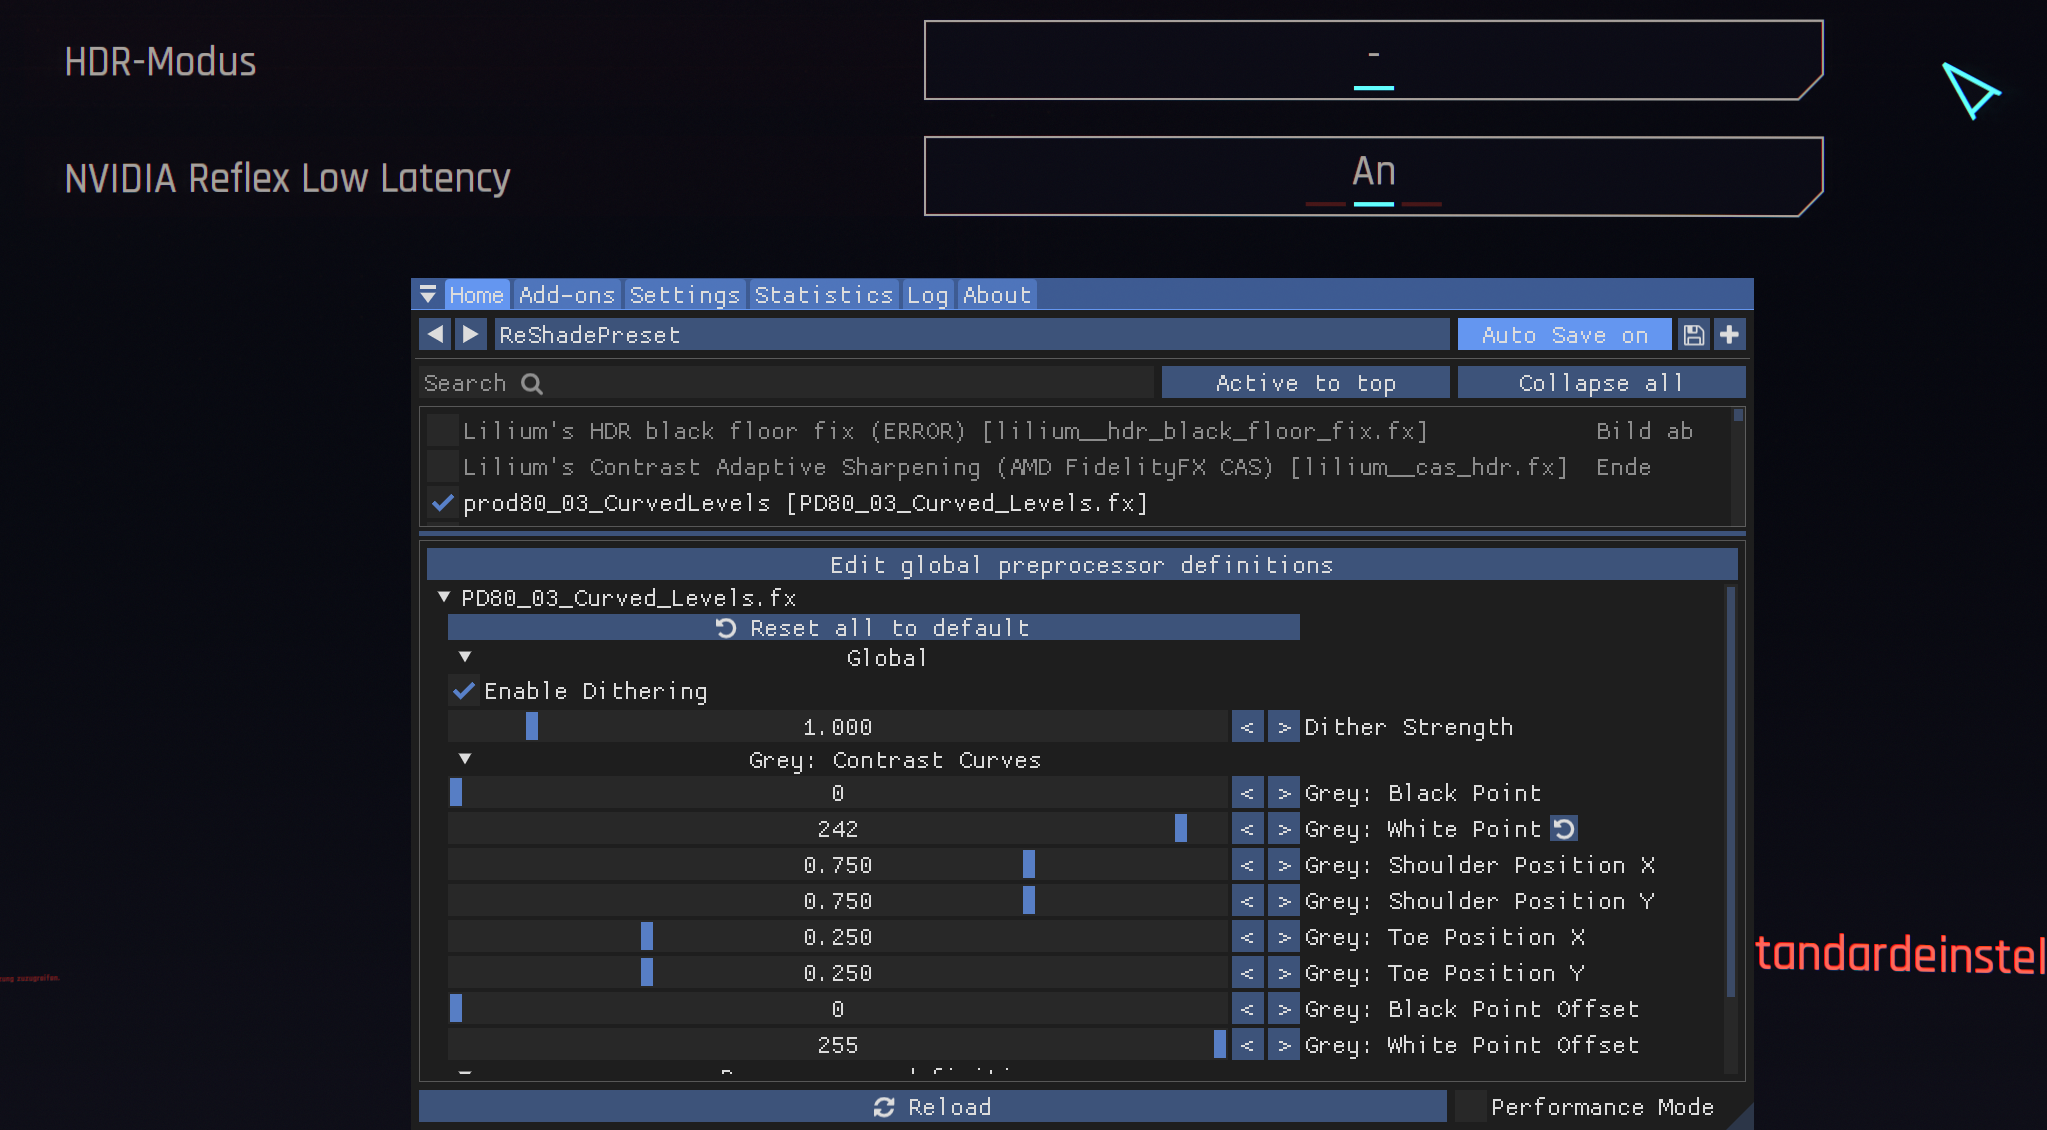Viewport: 2047px width, 1130px height.
Task: Open the Statistics tab
Action: (823, 293)
